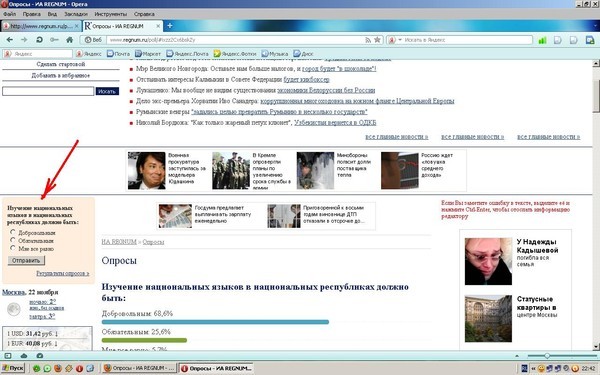
Task: Toggle the panel icon in Opera status bar
Action: tap(8, 356)
